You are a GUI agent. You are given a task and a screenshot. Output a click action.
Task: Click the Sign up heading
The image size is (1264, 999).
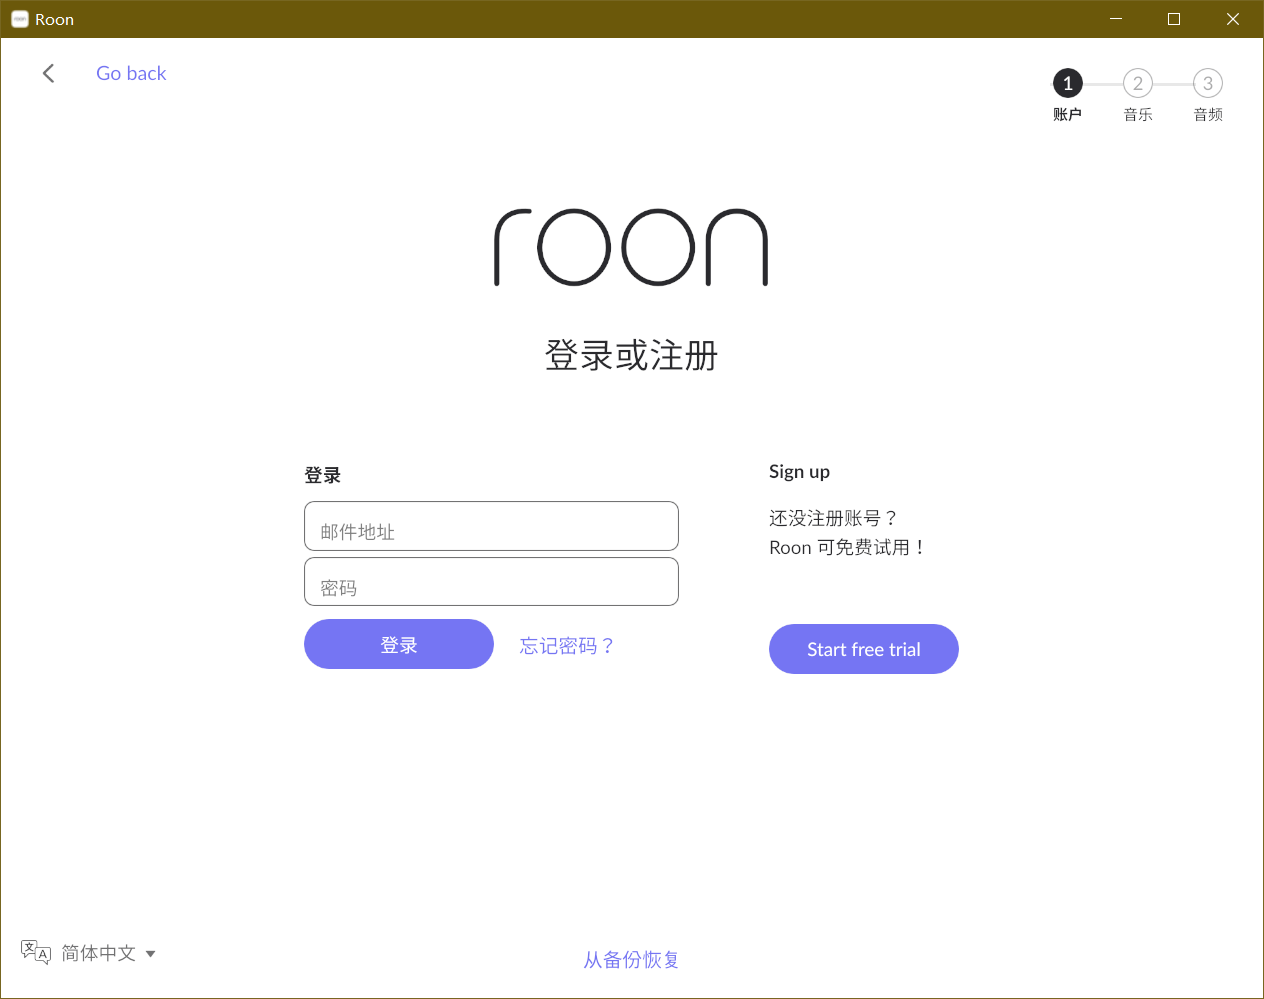click(799, 472)
